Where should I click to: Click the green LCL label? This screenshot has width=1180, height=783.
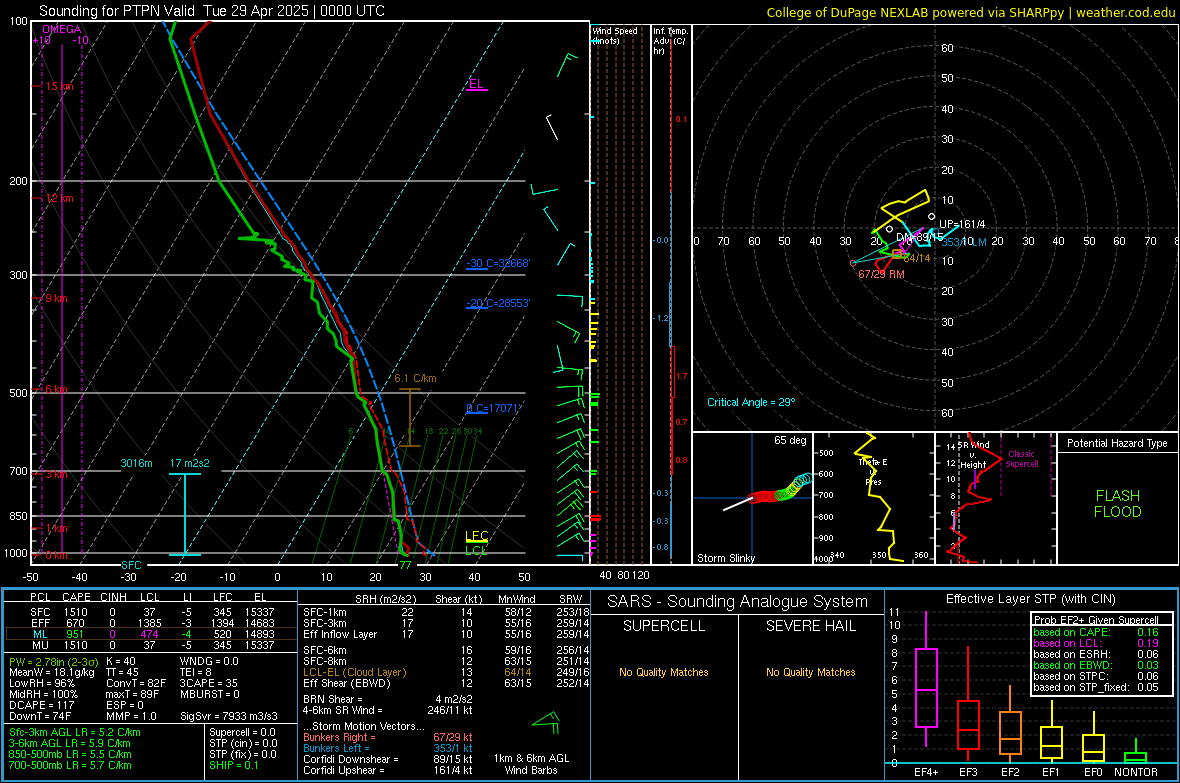[x=476, y=550]
